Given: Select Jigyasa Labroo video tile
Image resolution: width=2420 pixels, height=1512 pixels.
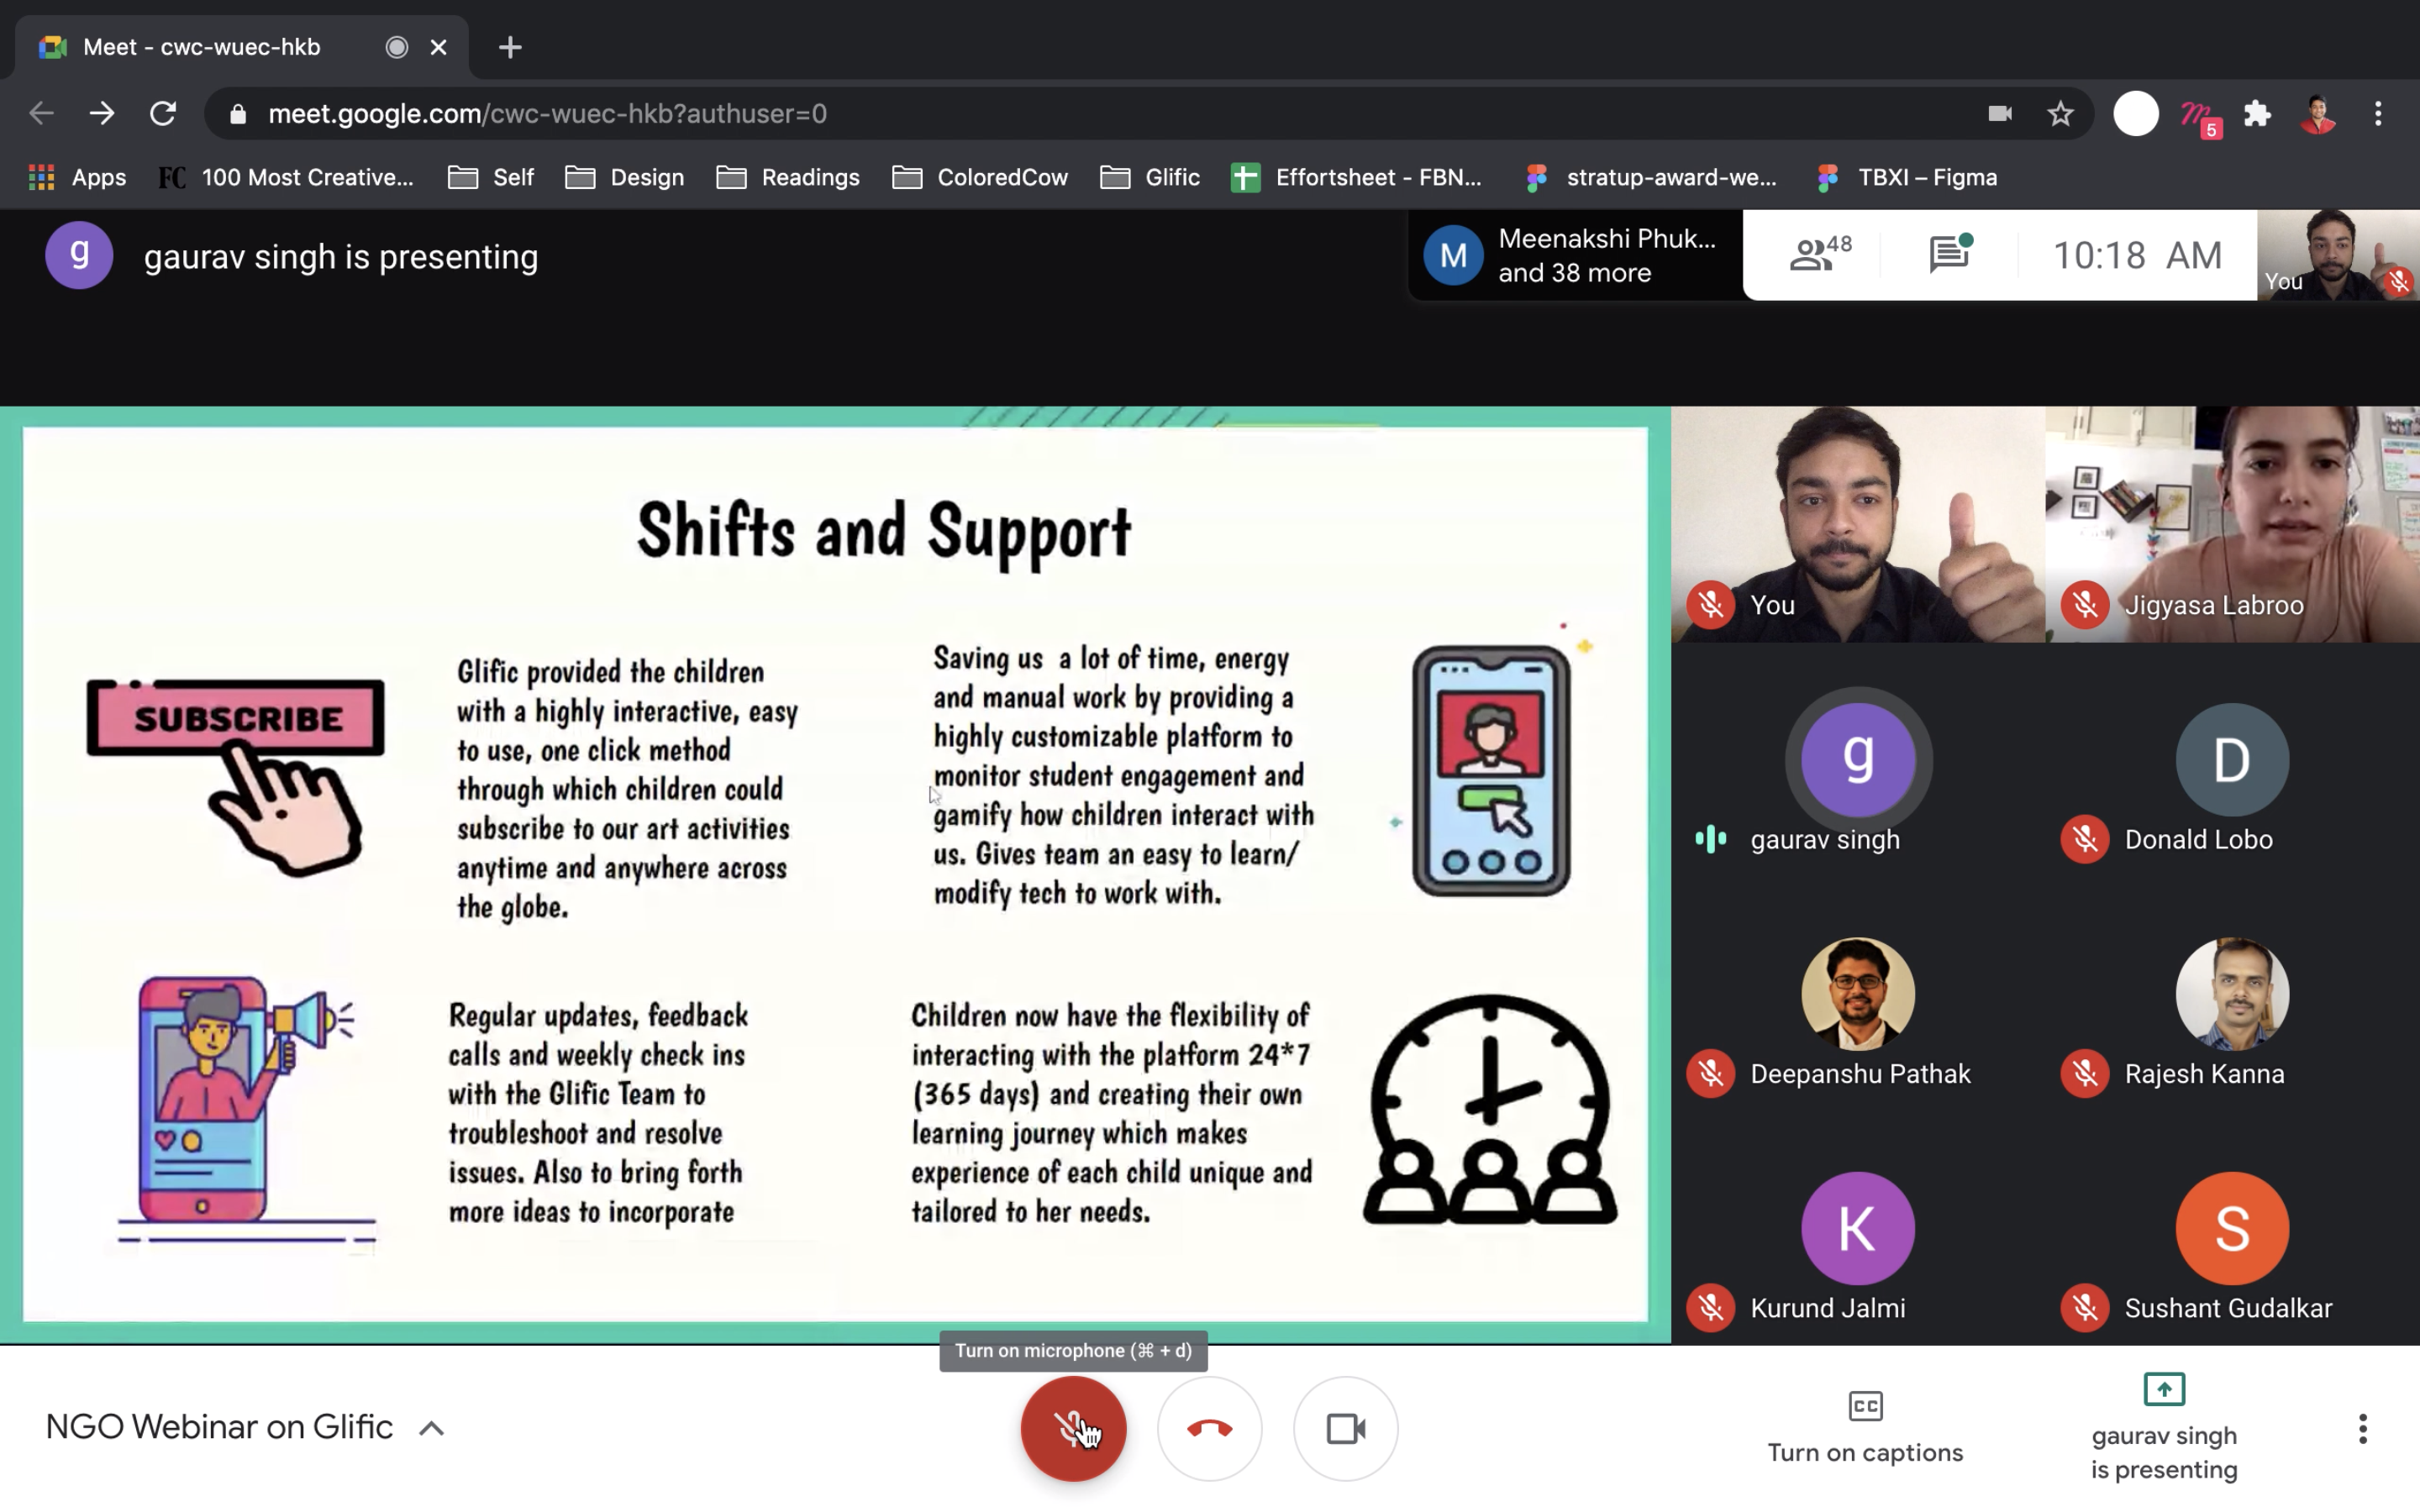Looking at the screenshot, I should click(x=2233, y=524).
